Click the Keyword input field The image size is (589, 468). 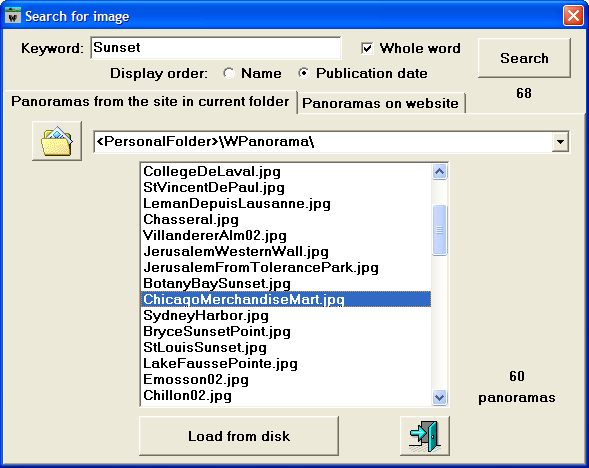tap(216, 48)
